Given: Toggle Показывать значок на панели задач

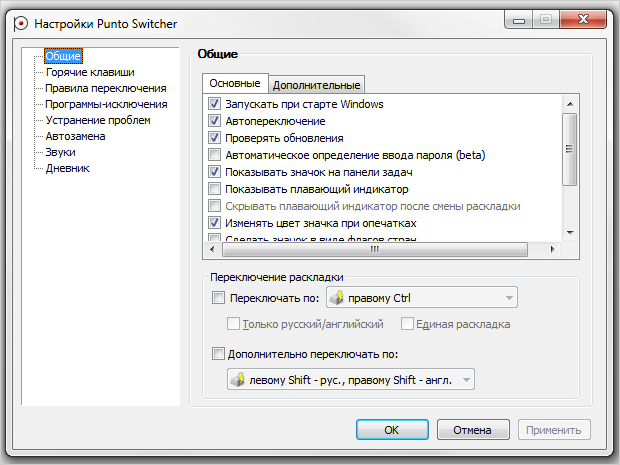Looking at the screenshot, I should point(214,172).
